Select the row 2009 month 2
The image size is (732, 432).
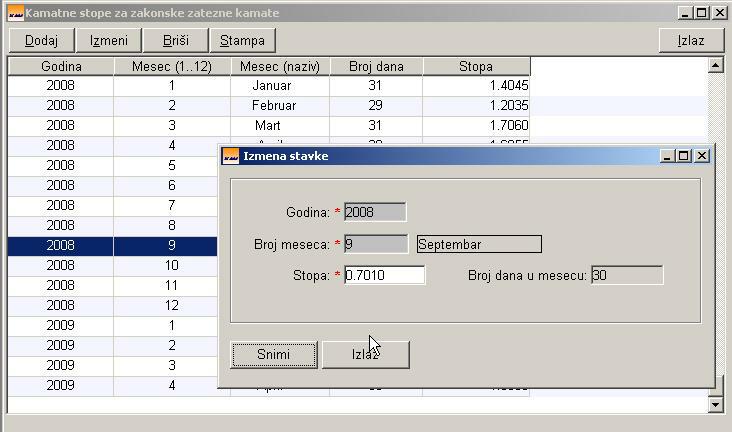(x=113, y=346)
